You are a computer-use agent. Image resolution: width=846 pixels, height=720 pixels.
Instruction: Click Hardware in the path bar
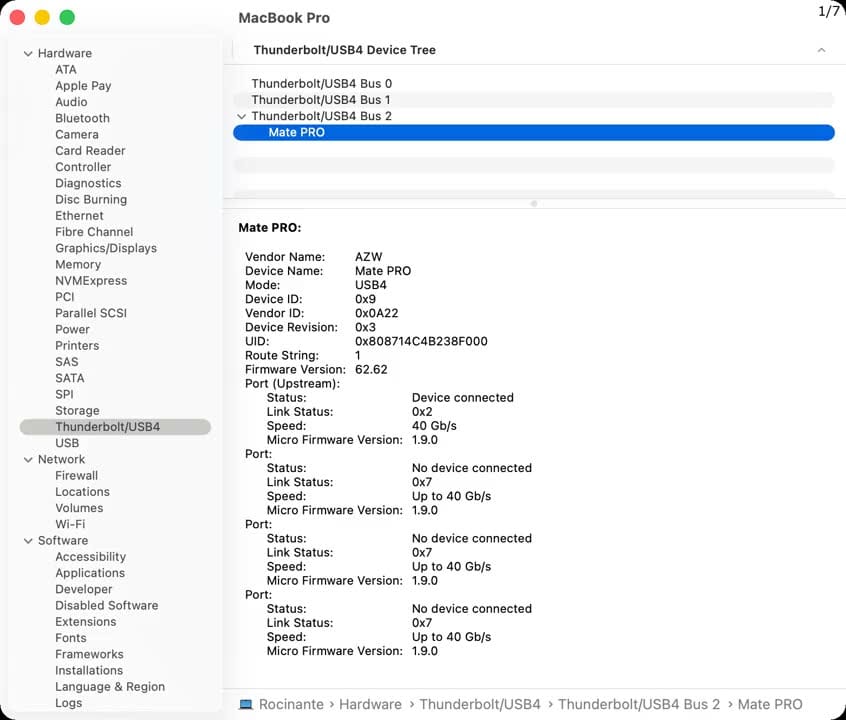(370, 704)
